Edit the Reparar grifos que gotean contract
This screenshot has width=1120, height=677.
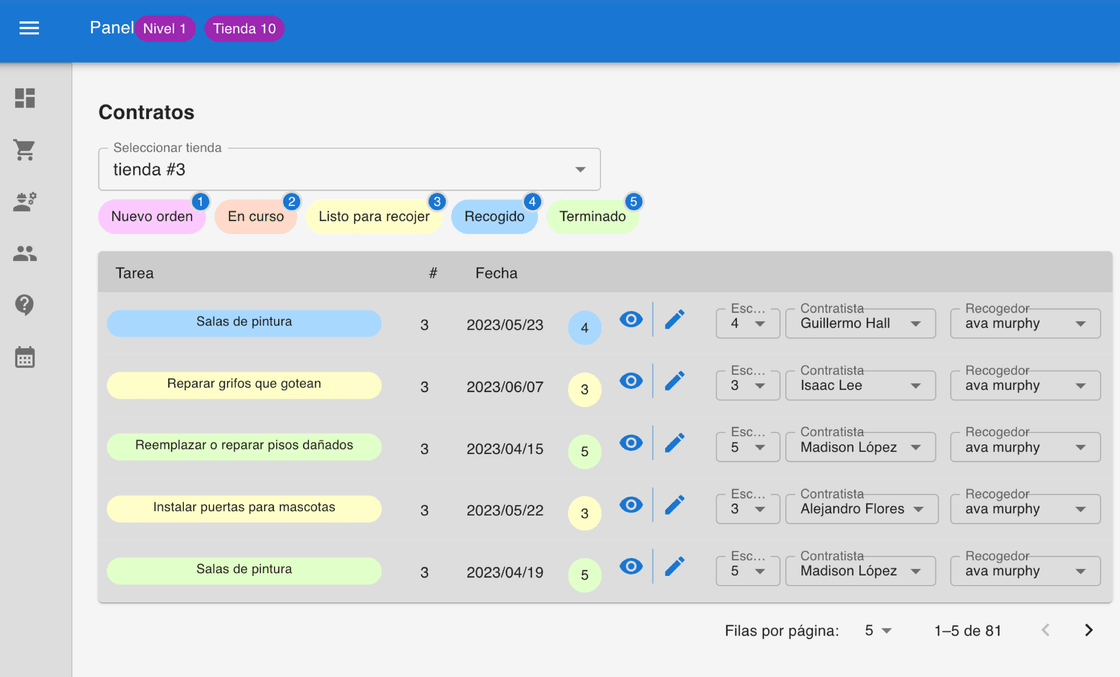point(675,381)
